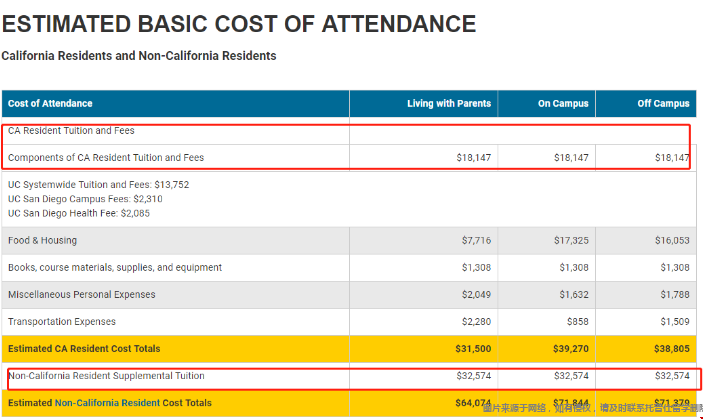
Task: Click the CA Resident Tuition and Fees row label
Action: [71, 131]
